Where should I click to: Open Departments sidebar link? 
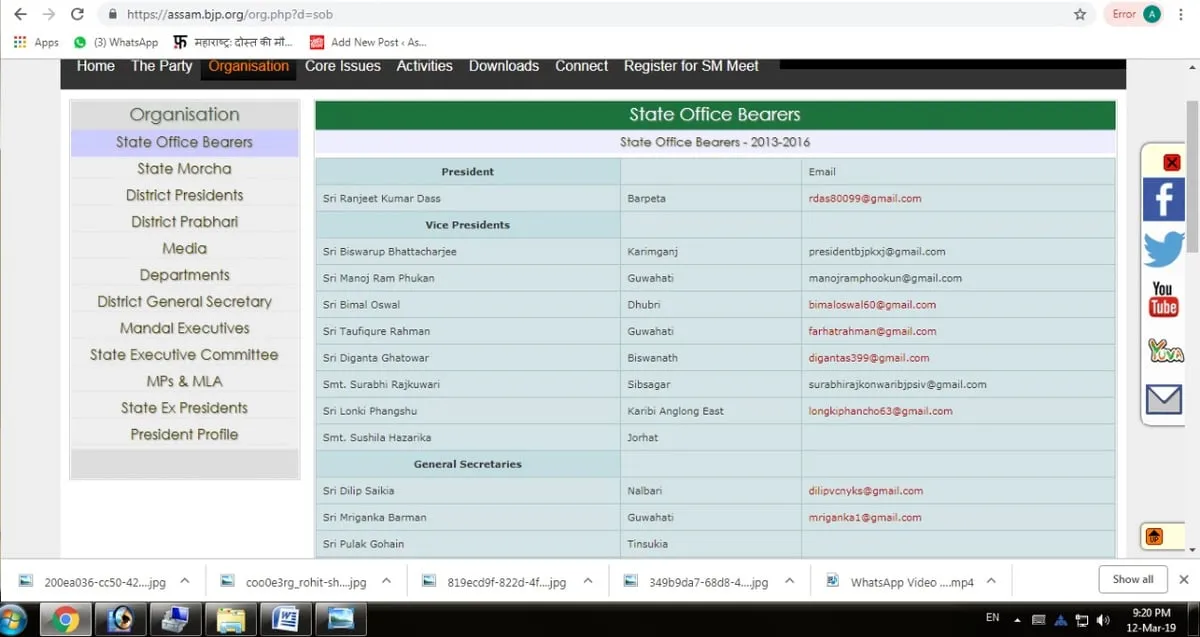coord(185,275)
